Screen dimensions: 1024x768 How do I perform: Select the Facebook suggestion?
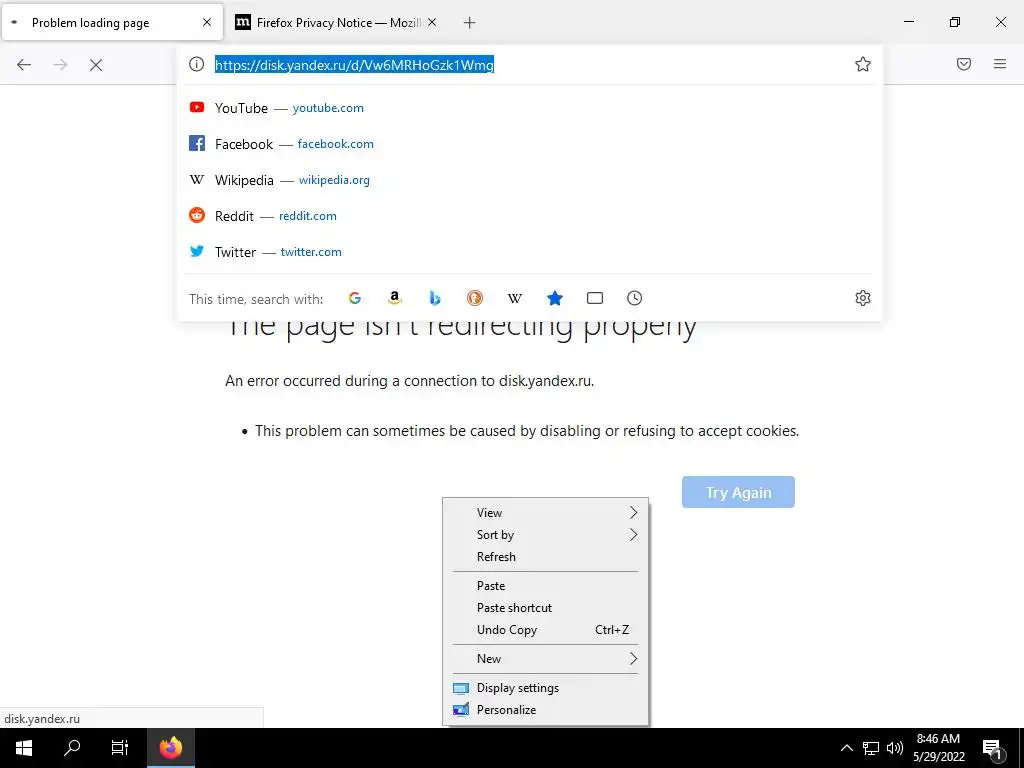click(530, 144)
